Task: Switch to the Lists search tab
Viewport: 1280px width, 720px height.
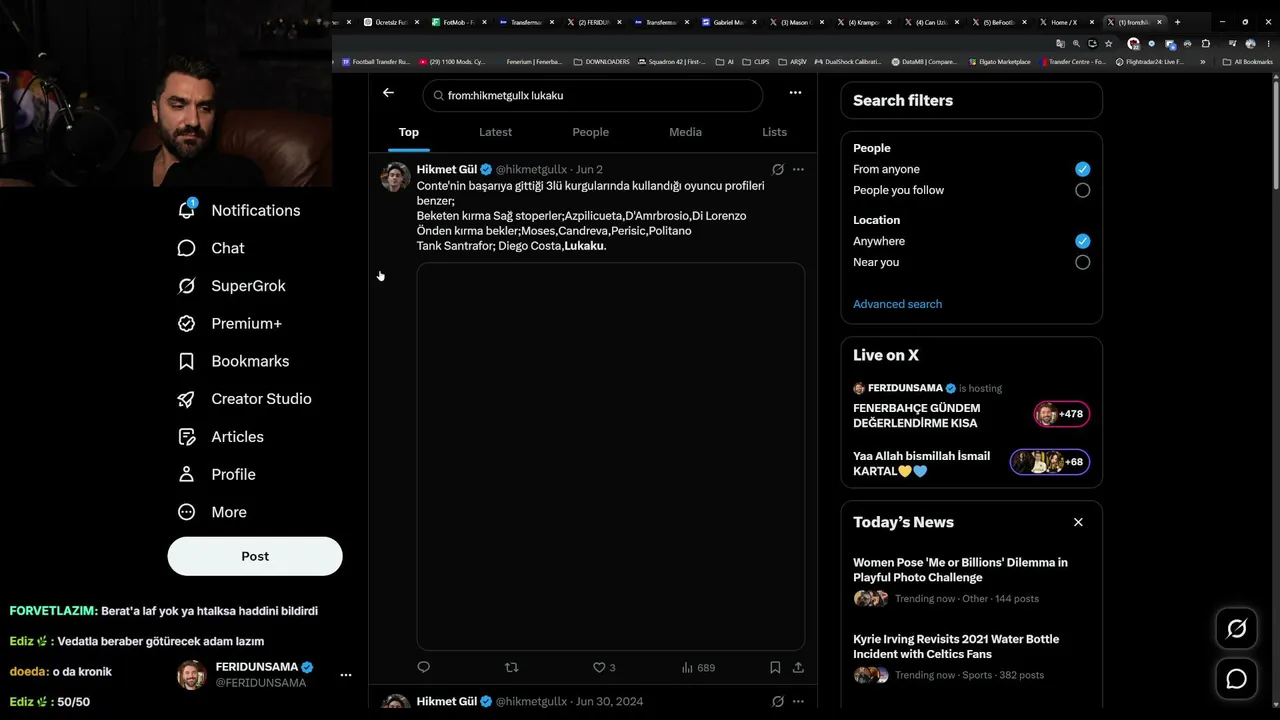Action: [x=774, y=132]
